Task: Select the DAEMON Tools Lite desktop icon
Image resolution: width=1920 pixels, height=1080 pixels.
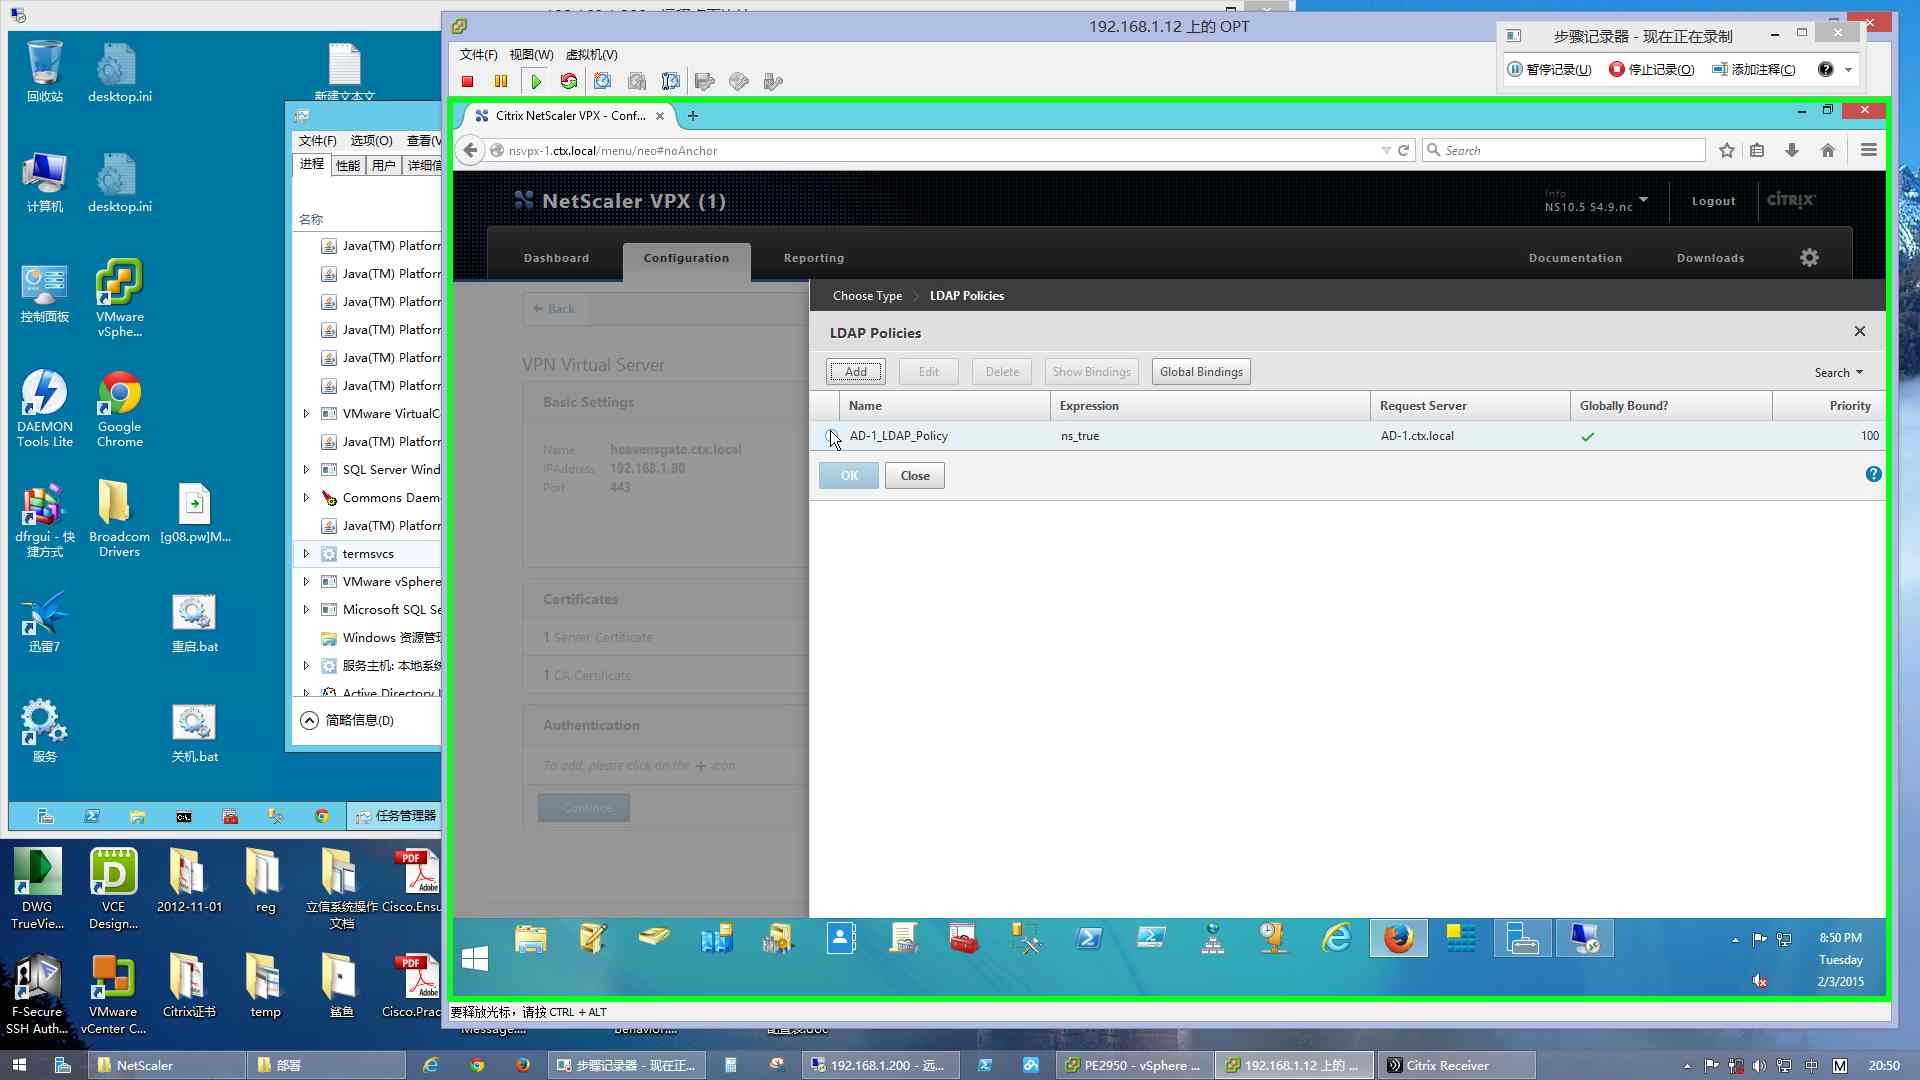Action: [x=45, y=408]
